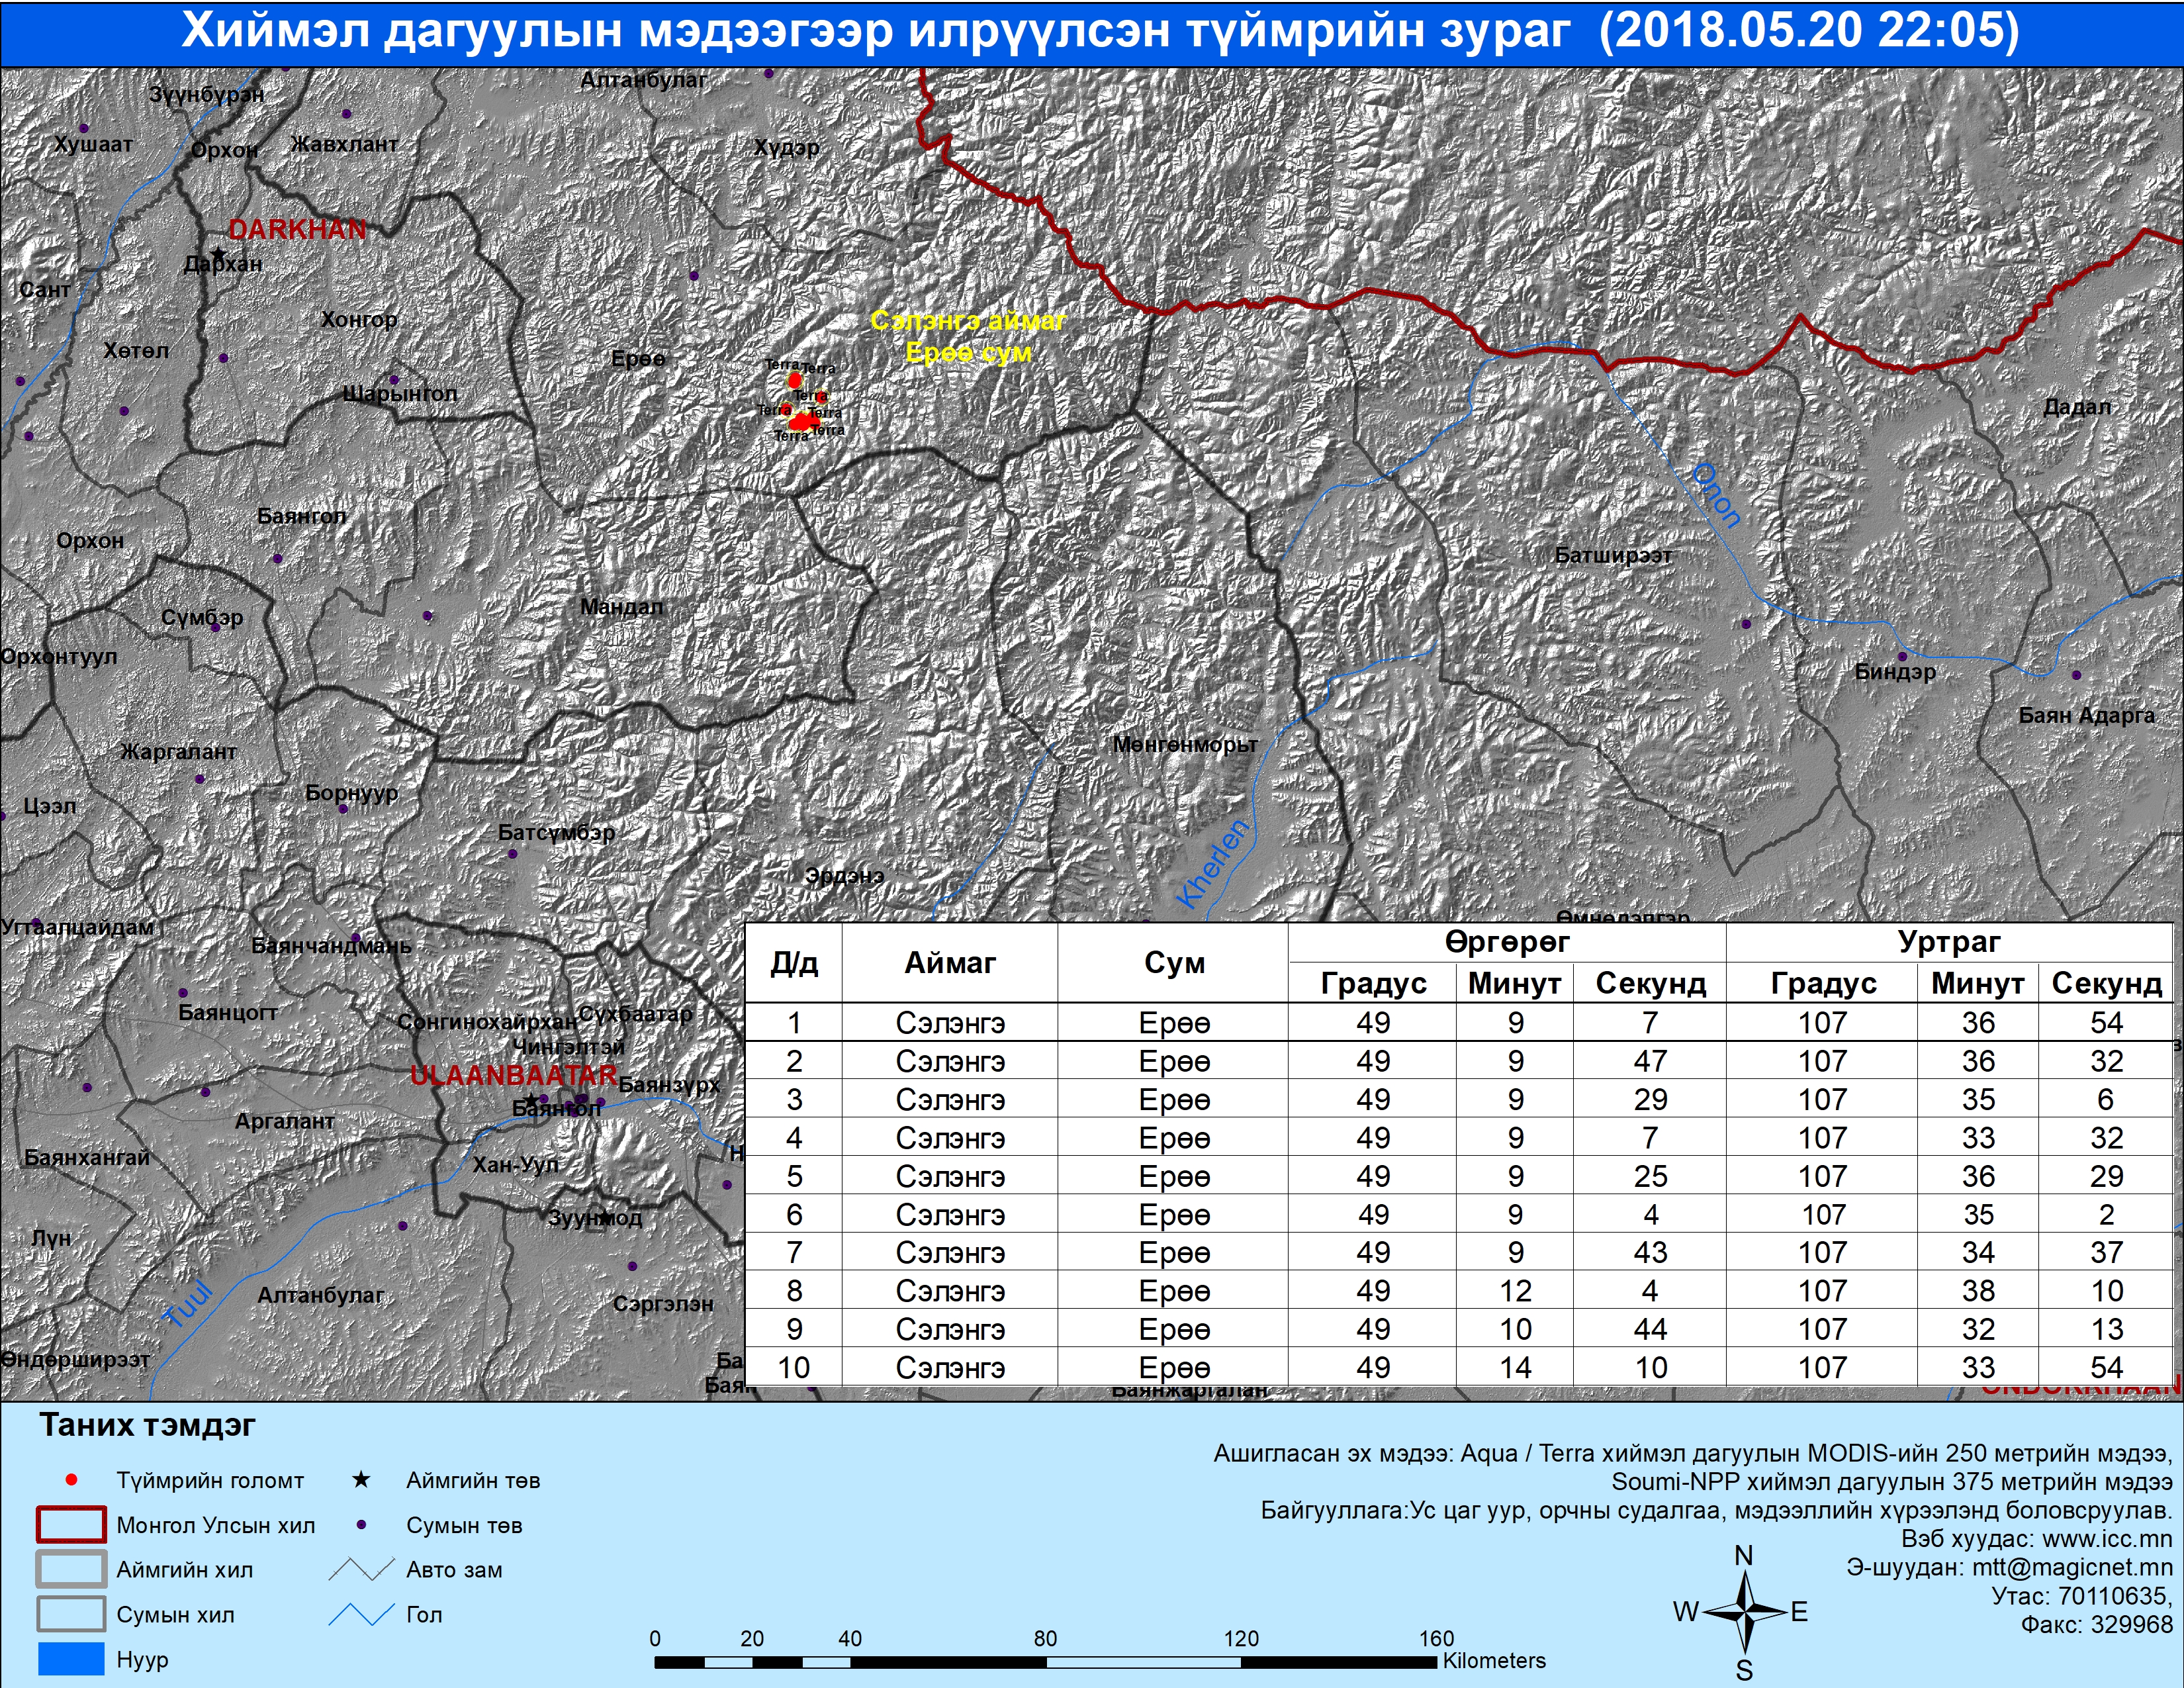
Task: Click the Kilometers scale bar label
Action: click(1494, 1660)
